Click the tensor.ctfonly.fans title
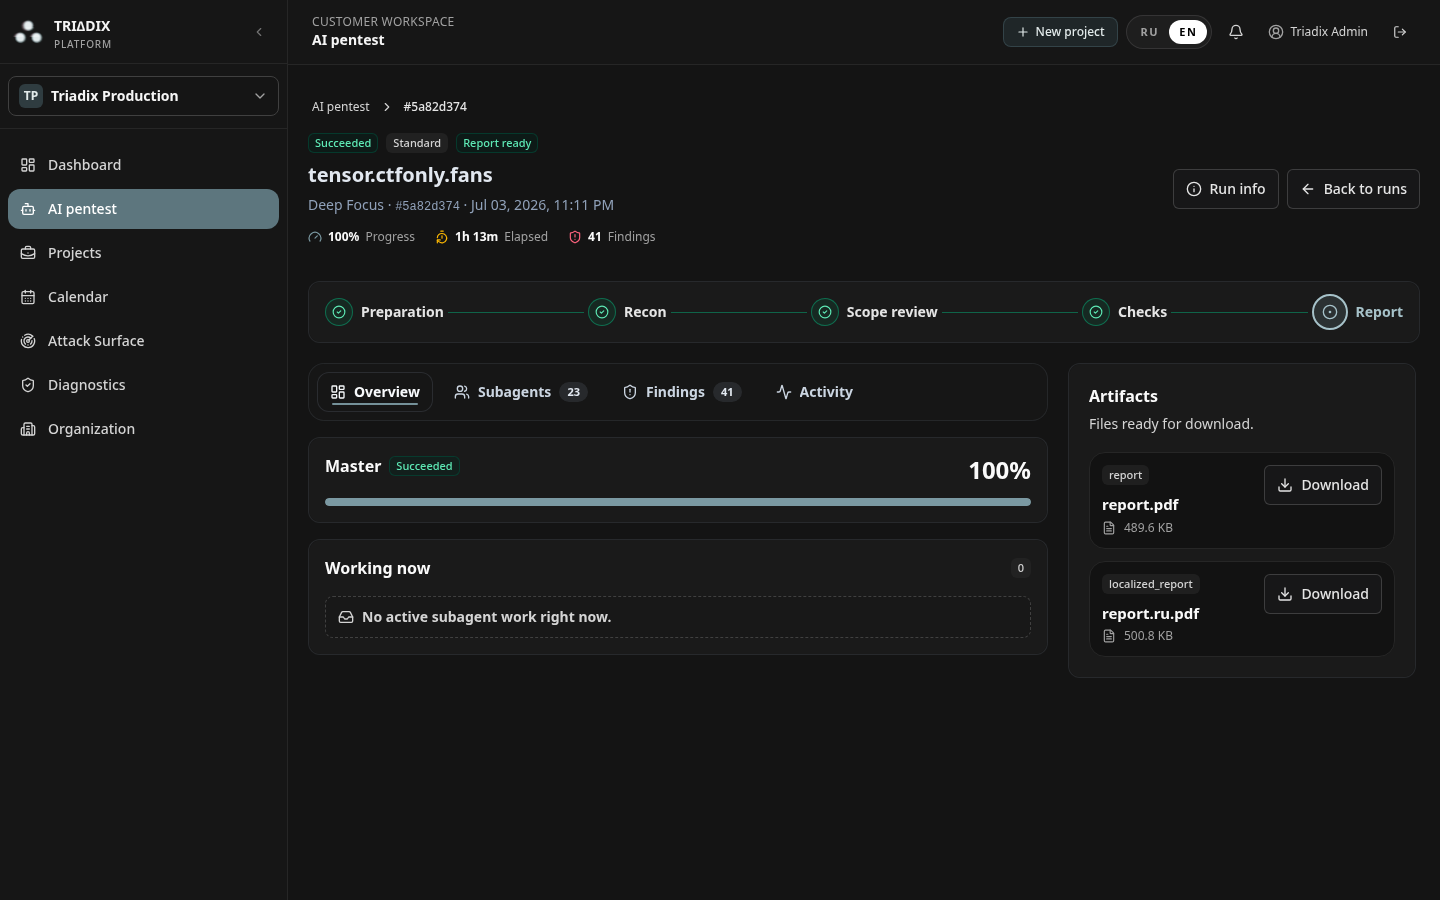This screenshot has height=900, width=1440. click(x=400, y=175)
